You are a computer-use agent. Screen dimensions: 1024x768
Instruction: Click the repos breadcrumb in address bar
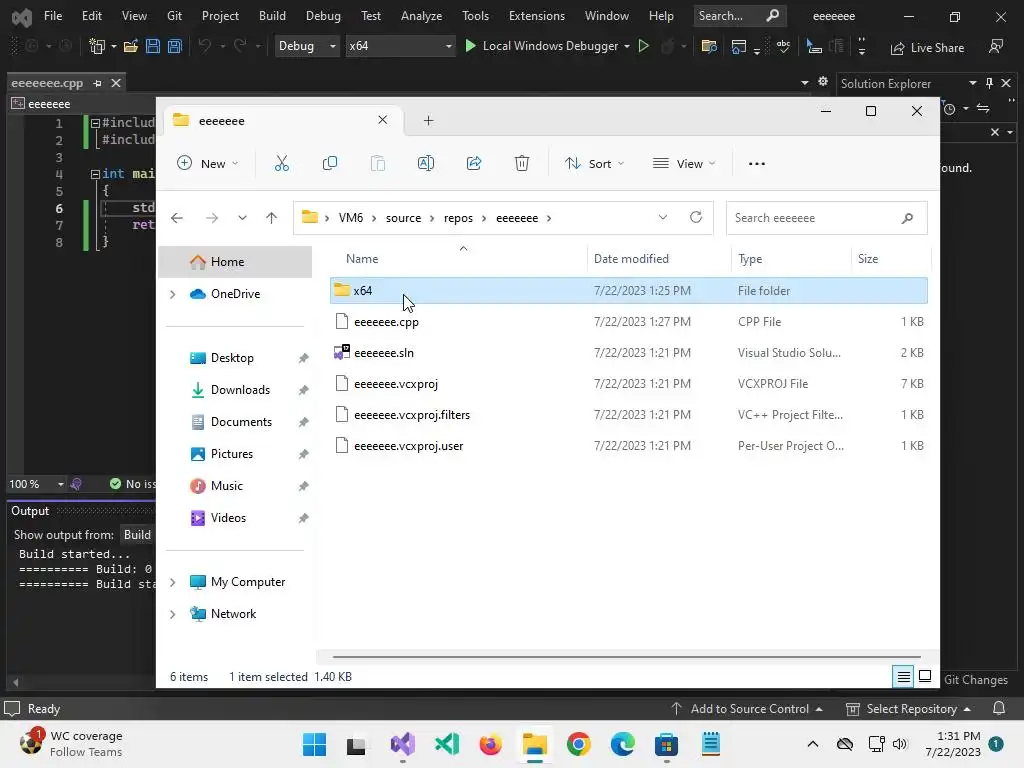coord(458,218)
